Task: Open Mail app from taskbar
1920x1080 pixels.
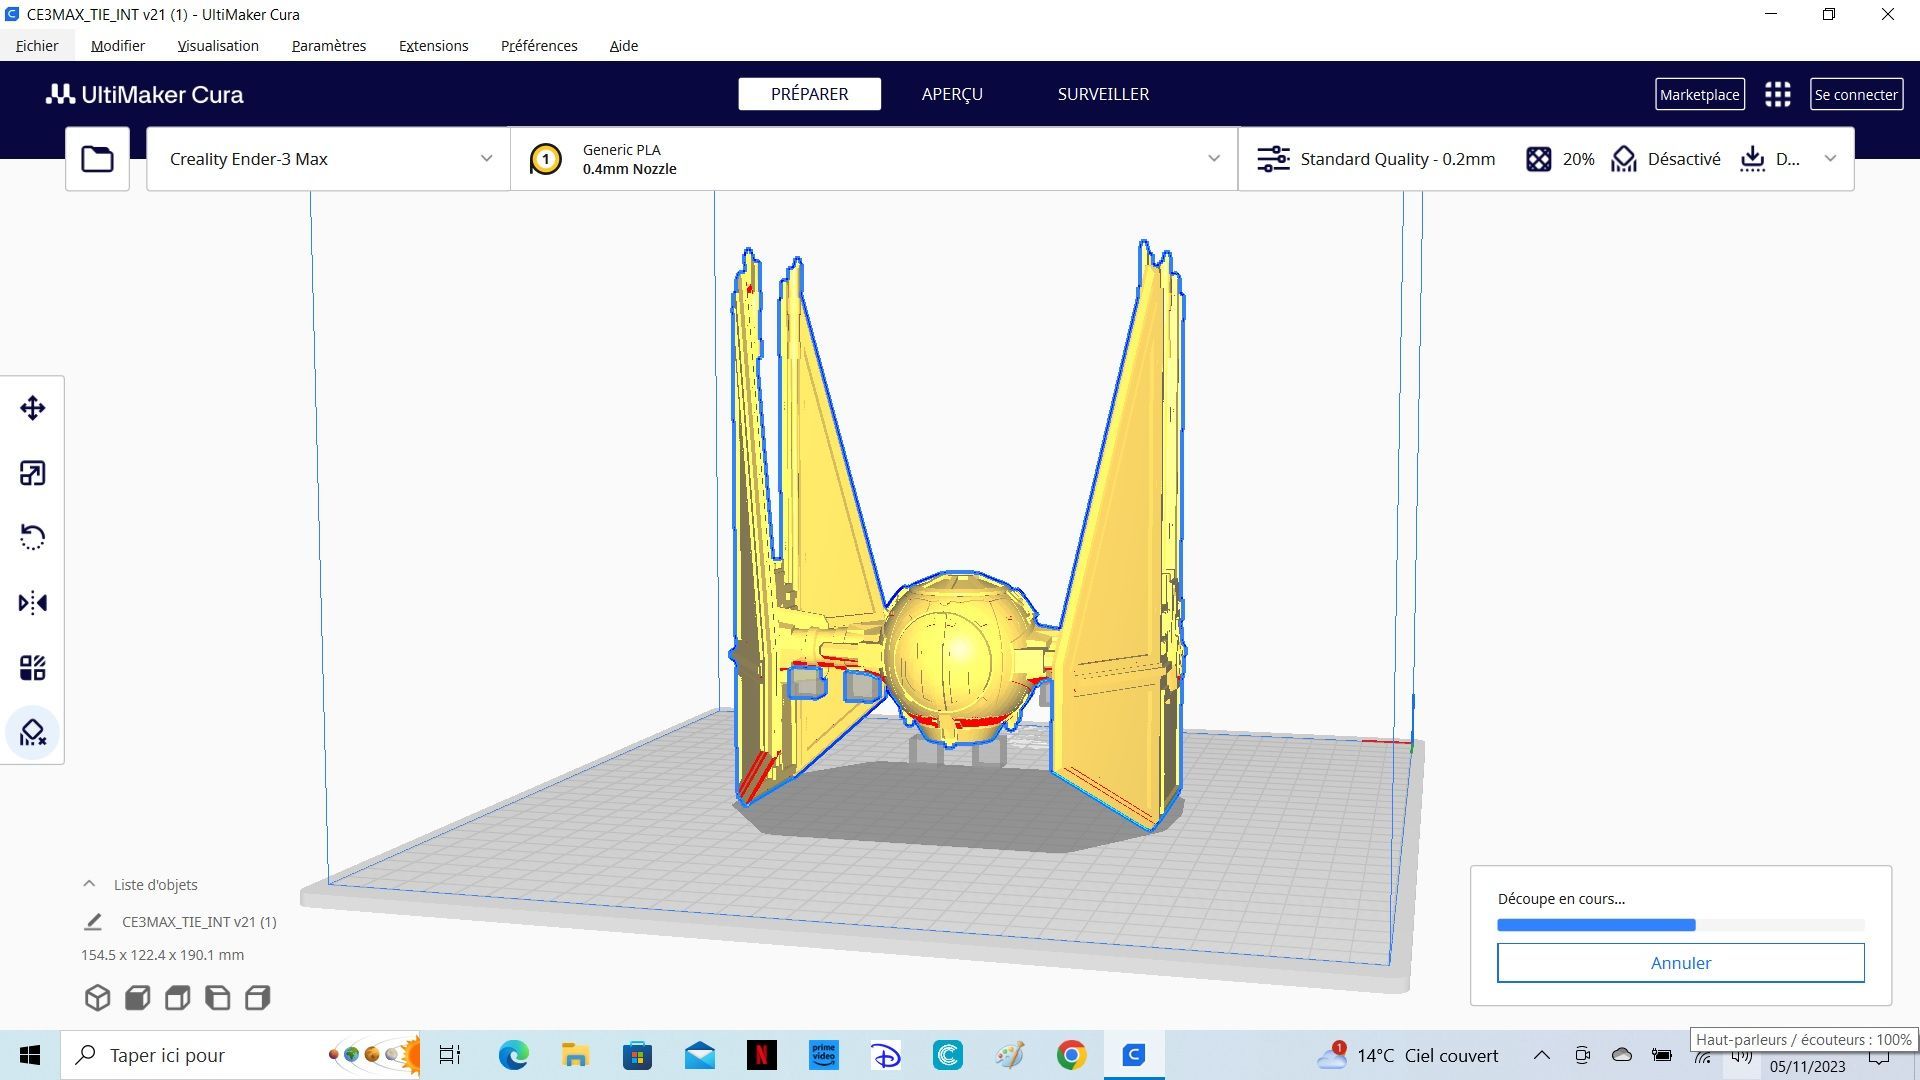Action: [699, 1055]
